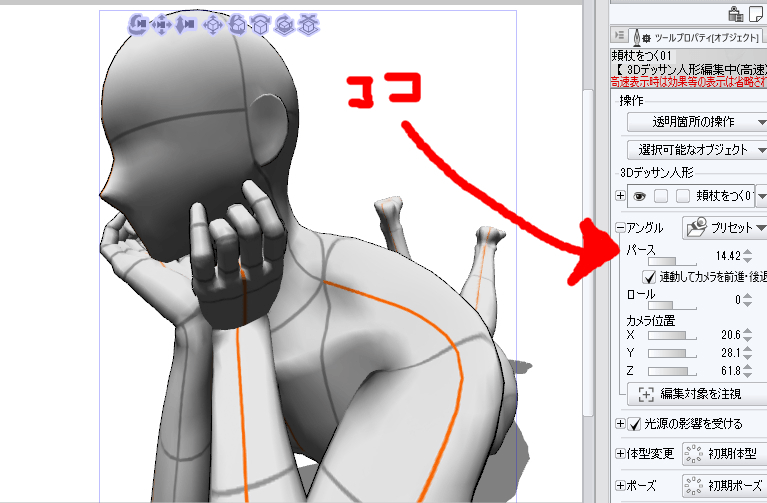Select the camera rotate manipulator icon
Screen dimensions: 767x503
tap(138, 23)
